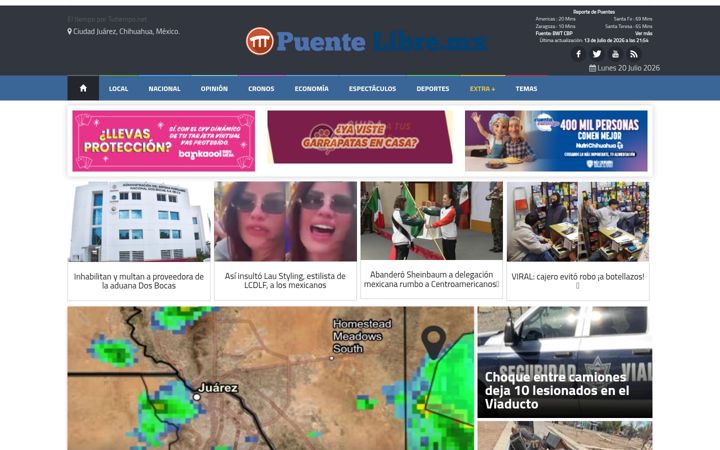Click the 'Última actualización' timestamp
Viewport: 720px width, 450px height.
[x=594, y=40]
